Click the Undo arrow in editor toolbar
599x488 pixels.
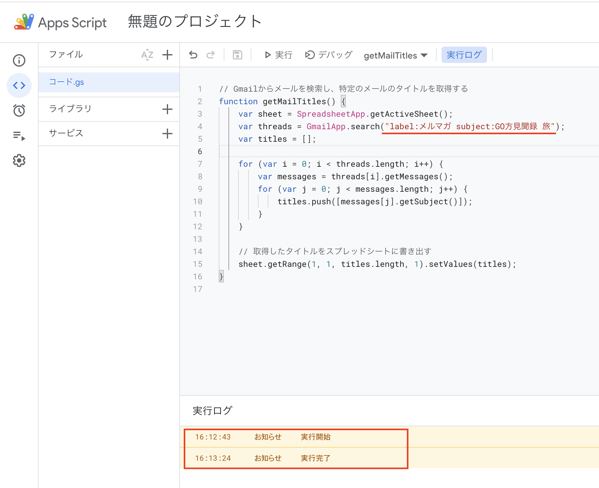[193, 55]
